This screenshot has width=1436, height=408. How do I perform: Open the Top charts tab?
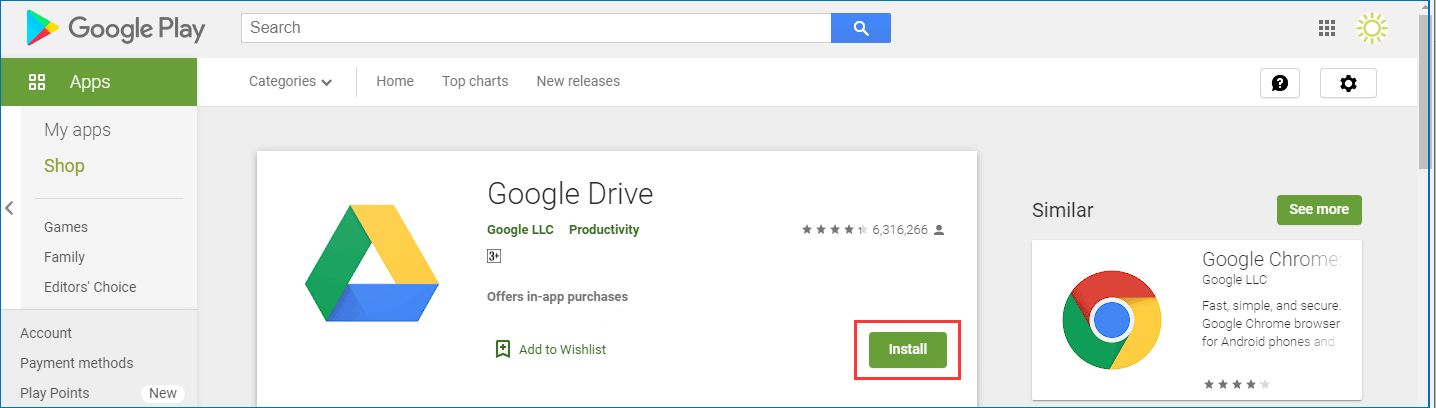pyautogui.click(x=475, y=81)
